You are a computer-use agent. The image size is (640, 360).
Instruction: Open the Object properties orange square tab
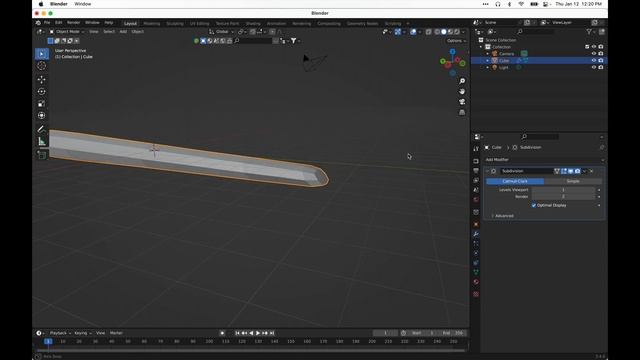476,224
